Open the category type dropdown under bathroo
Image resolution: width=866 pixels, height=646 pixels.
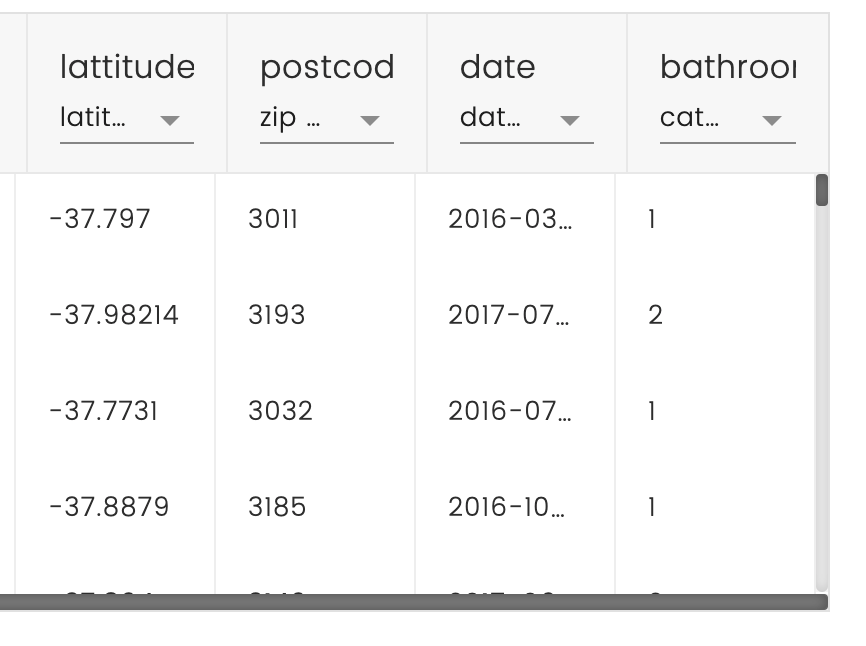click(x=771, y=120)
